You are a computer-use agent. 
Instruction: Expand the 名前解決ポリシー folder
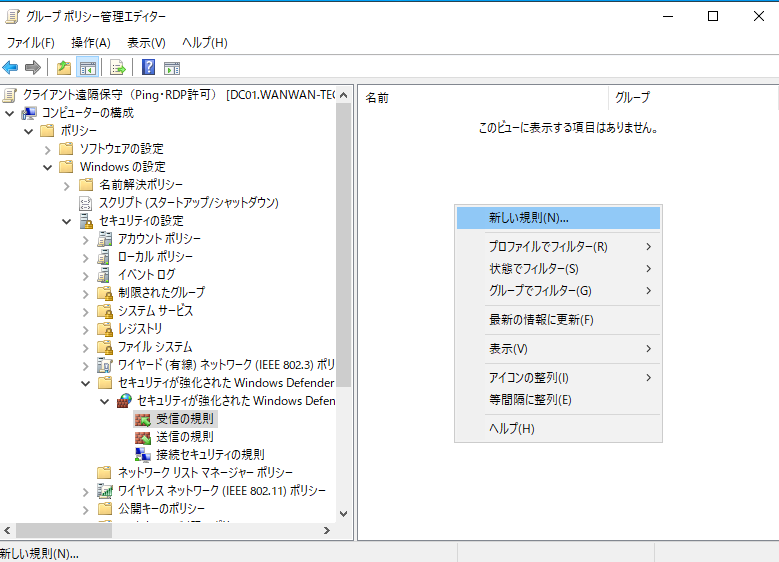[67, 186]
